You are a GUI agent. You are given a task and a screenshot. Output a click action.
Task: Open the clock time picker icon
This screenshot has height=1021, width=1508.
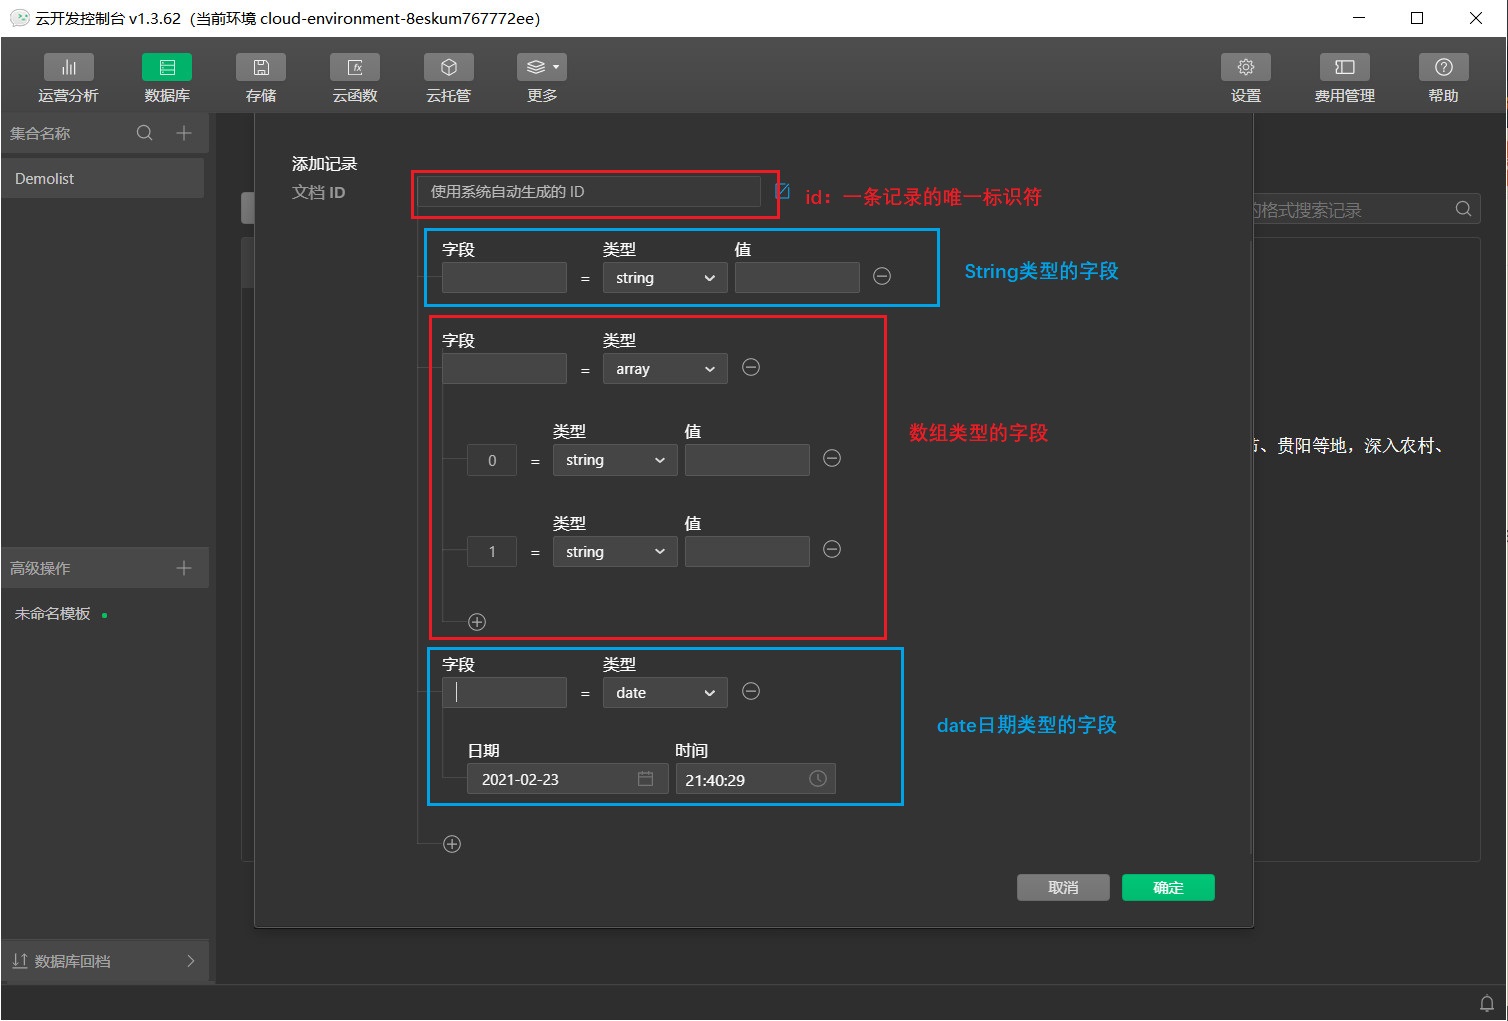(x=818, y=778)
